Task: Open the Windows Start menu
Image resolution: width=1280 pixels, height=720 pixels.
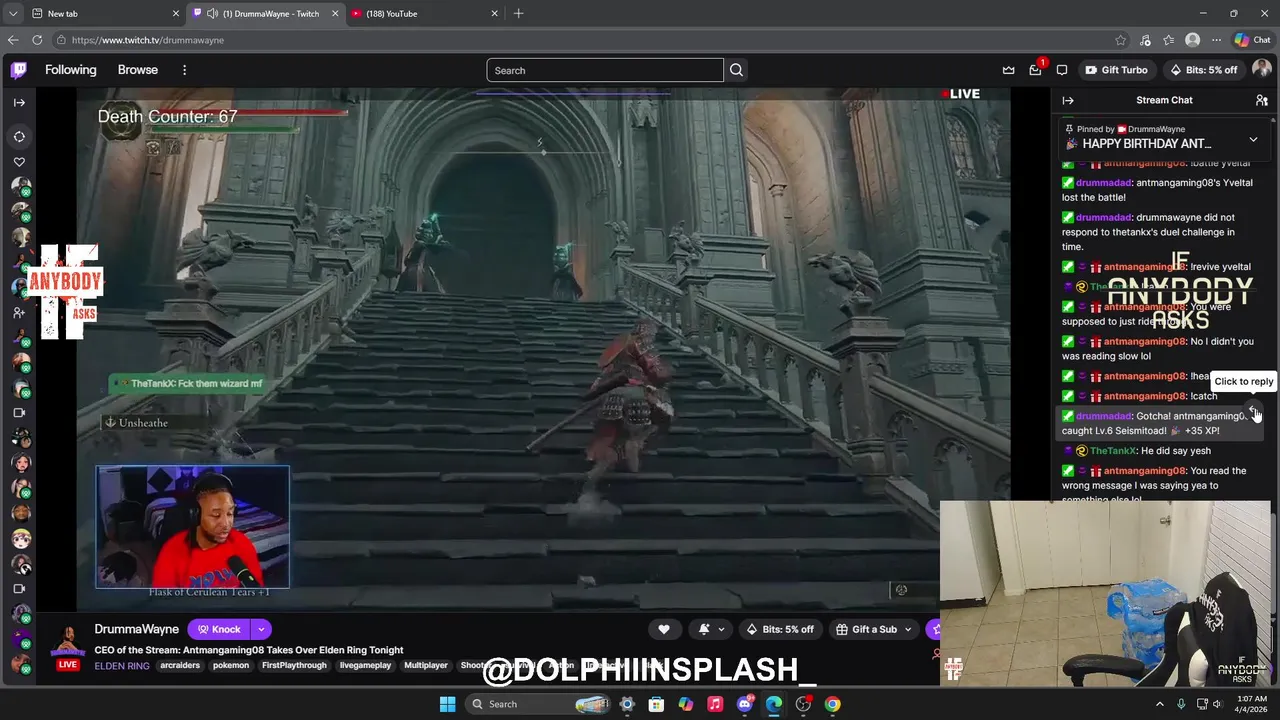Action: (447, 704)
